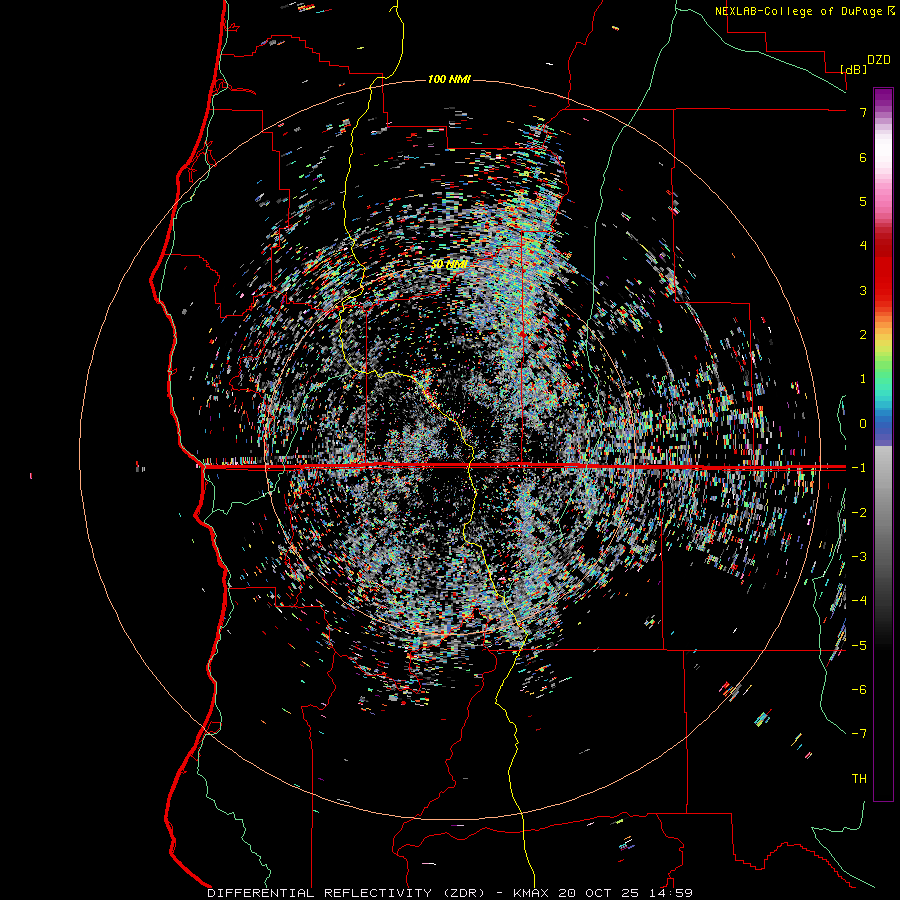
Task: Click the -5 value on the scale
Action: (859, 646)
